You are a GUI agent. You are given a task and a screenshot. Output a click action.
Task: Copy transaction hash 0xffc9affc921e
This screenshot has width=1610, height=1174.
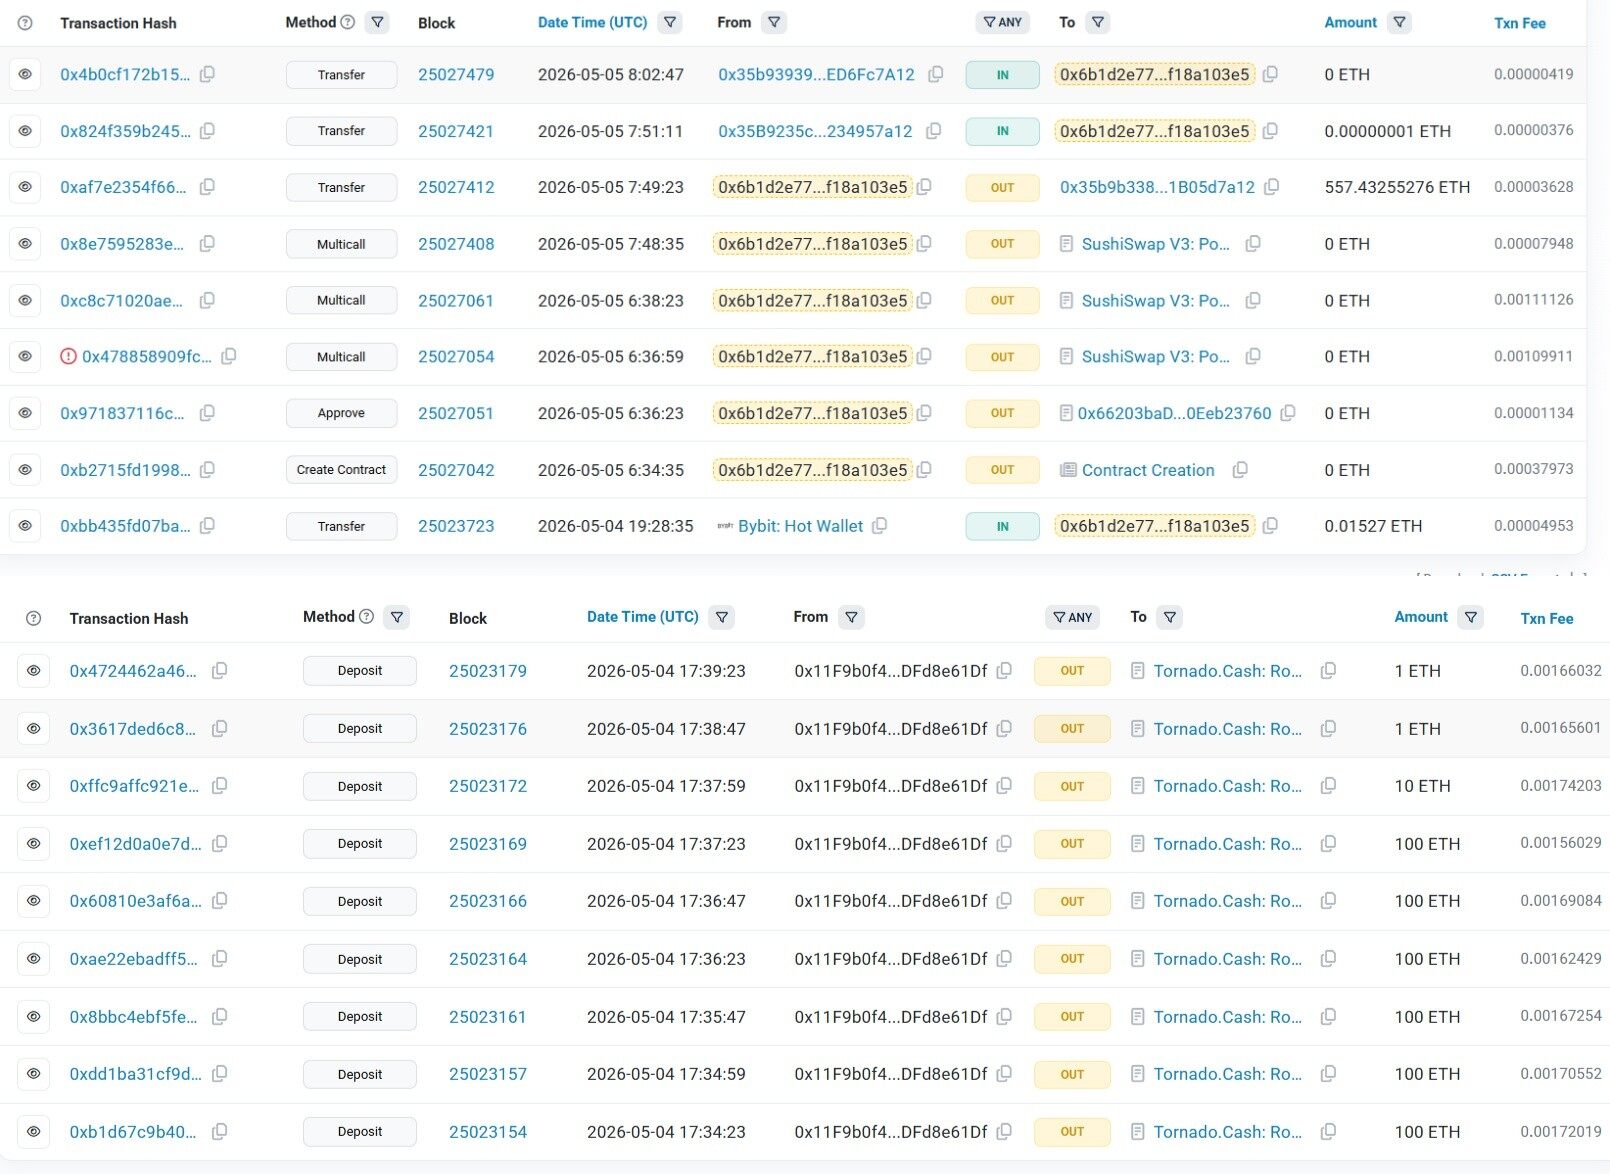coord(219,786)
